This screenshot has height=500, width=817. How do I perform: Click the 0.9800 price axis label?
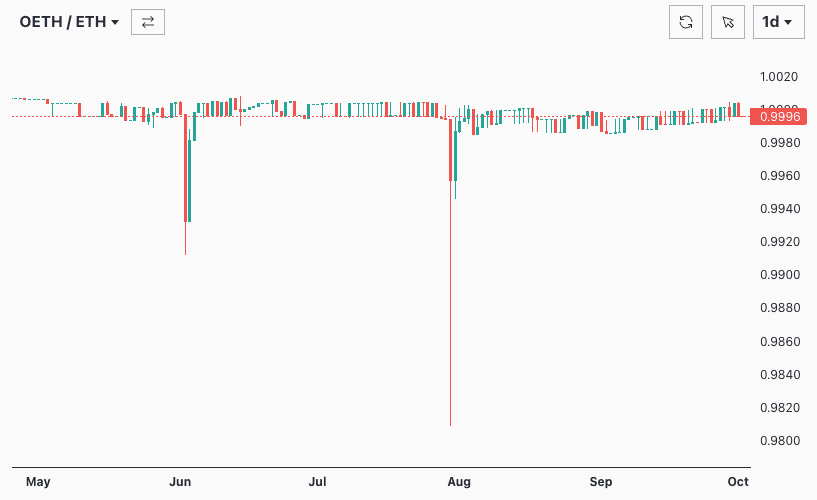(x=779, y=441)
